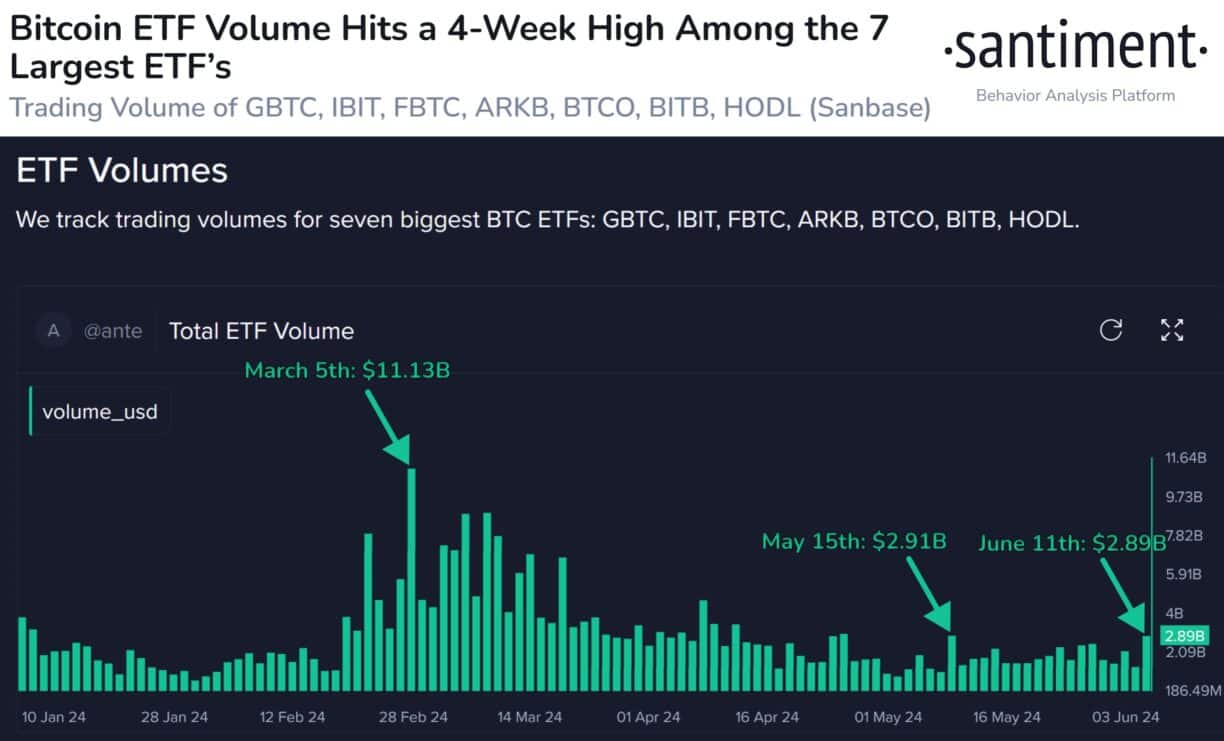Screen dimensions: 1224x741
Task: Select the 10 Jan 24 axis label
Action: pyautogui.click(x=53, y=717)
